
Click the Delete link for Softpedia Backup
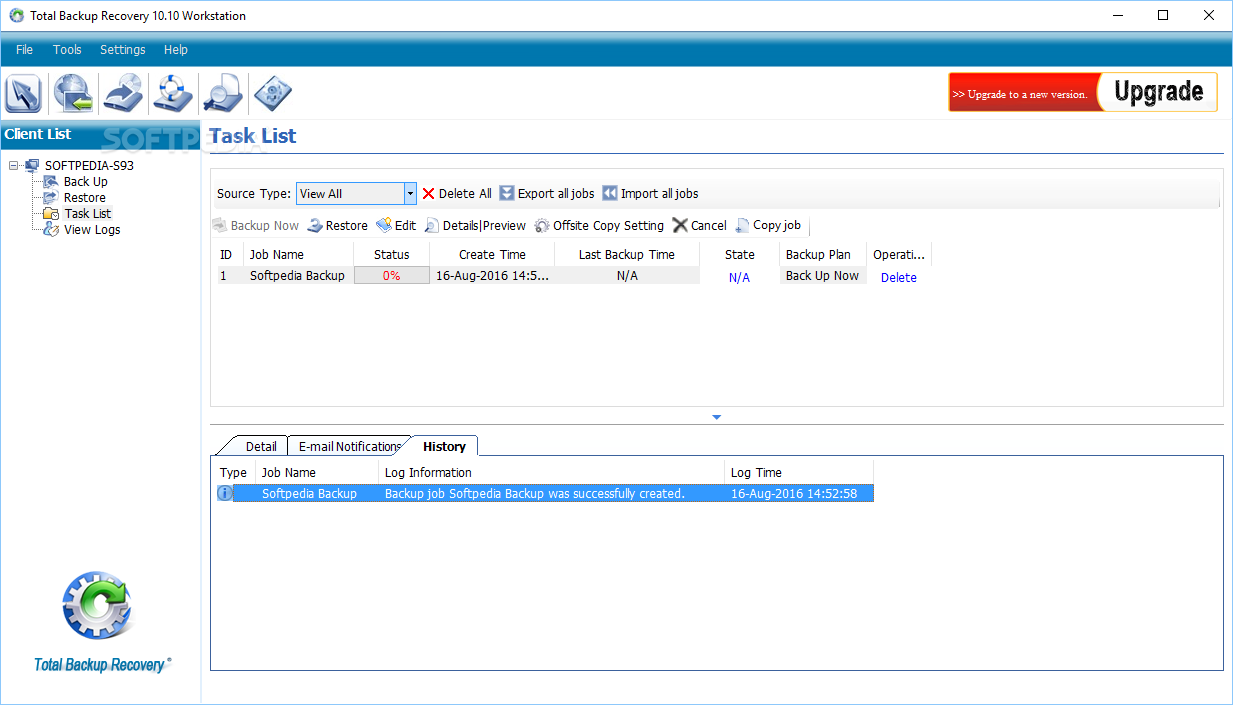(x=898, y=278)
